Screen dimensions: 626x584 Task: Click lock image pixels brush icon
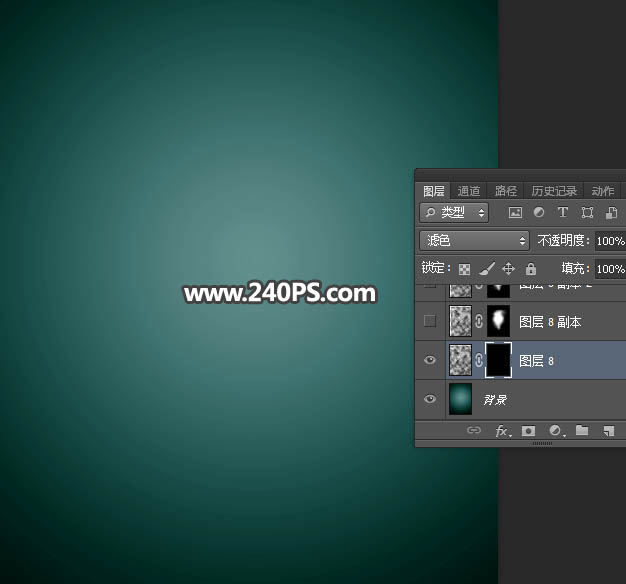tap(487, 269)
